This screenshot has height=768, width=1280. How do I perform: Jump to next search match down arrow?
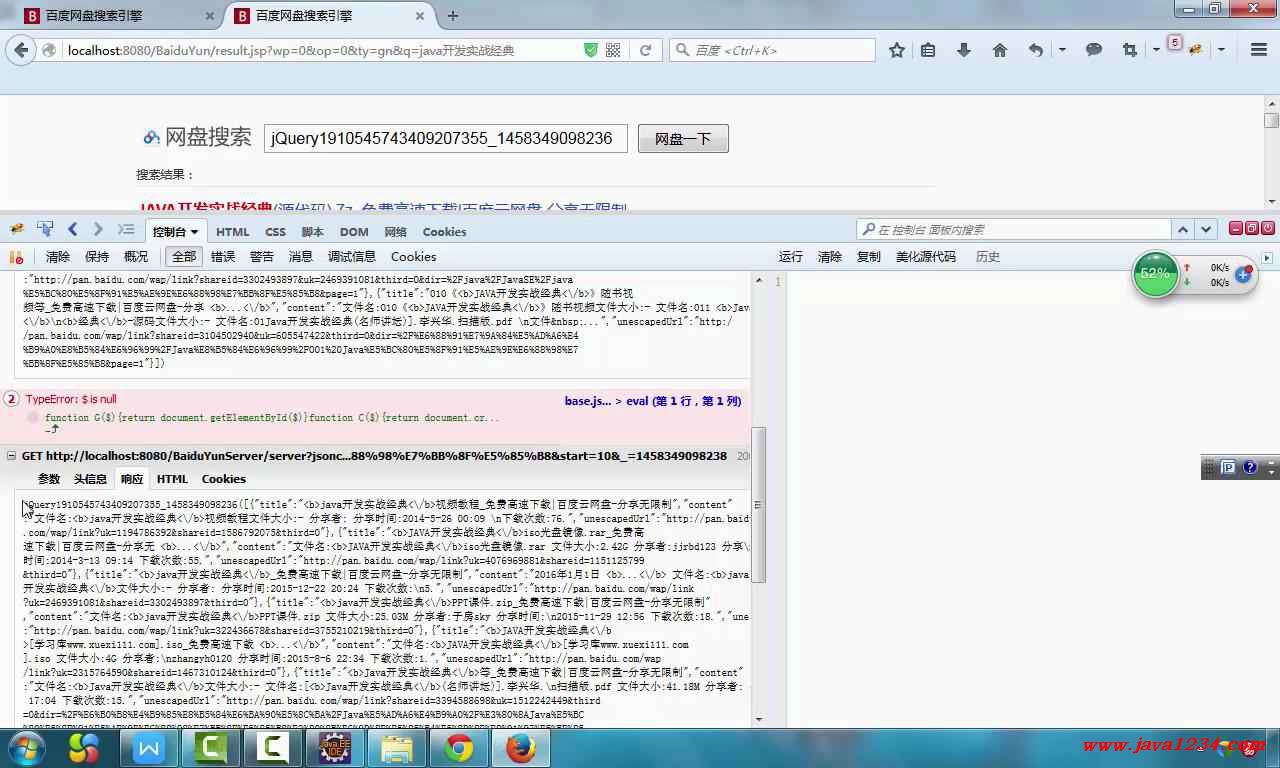coord(1206,230)
